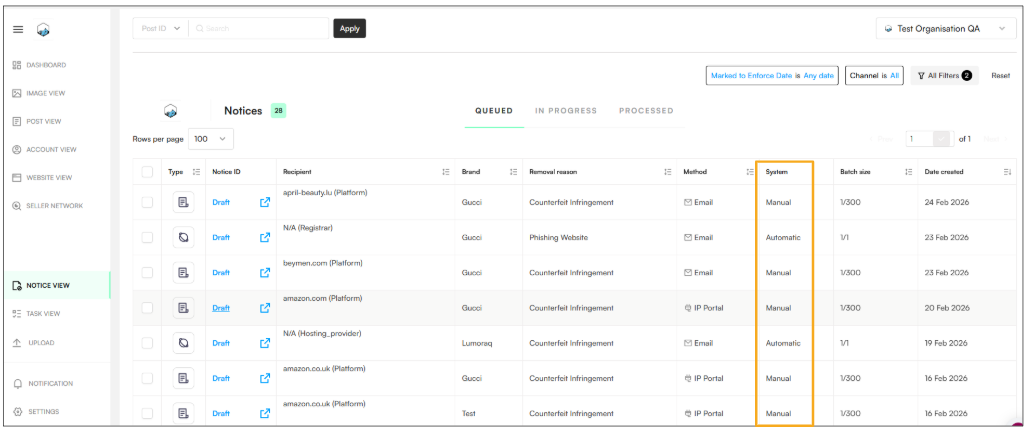Check the beymen.com row checkbox

pyautogui.click(x=147, y=272)
